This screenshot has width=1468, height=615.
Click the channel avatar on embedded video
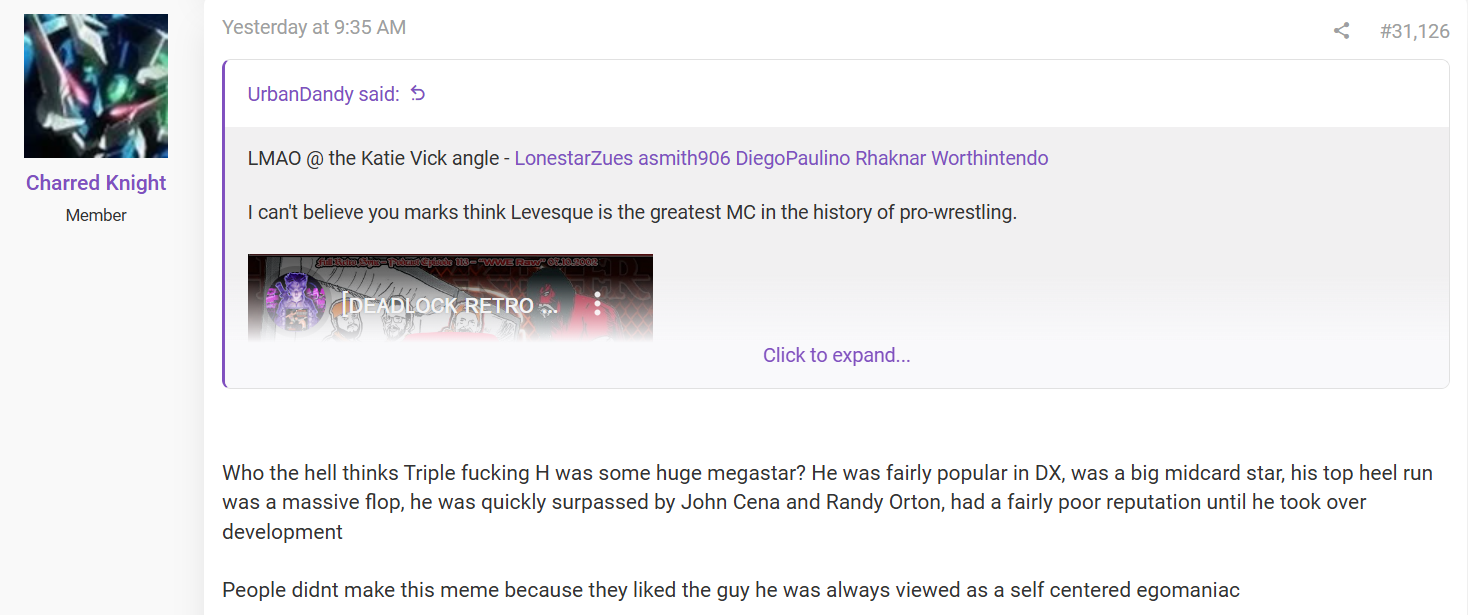(x=294, y=303)
